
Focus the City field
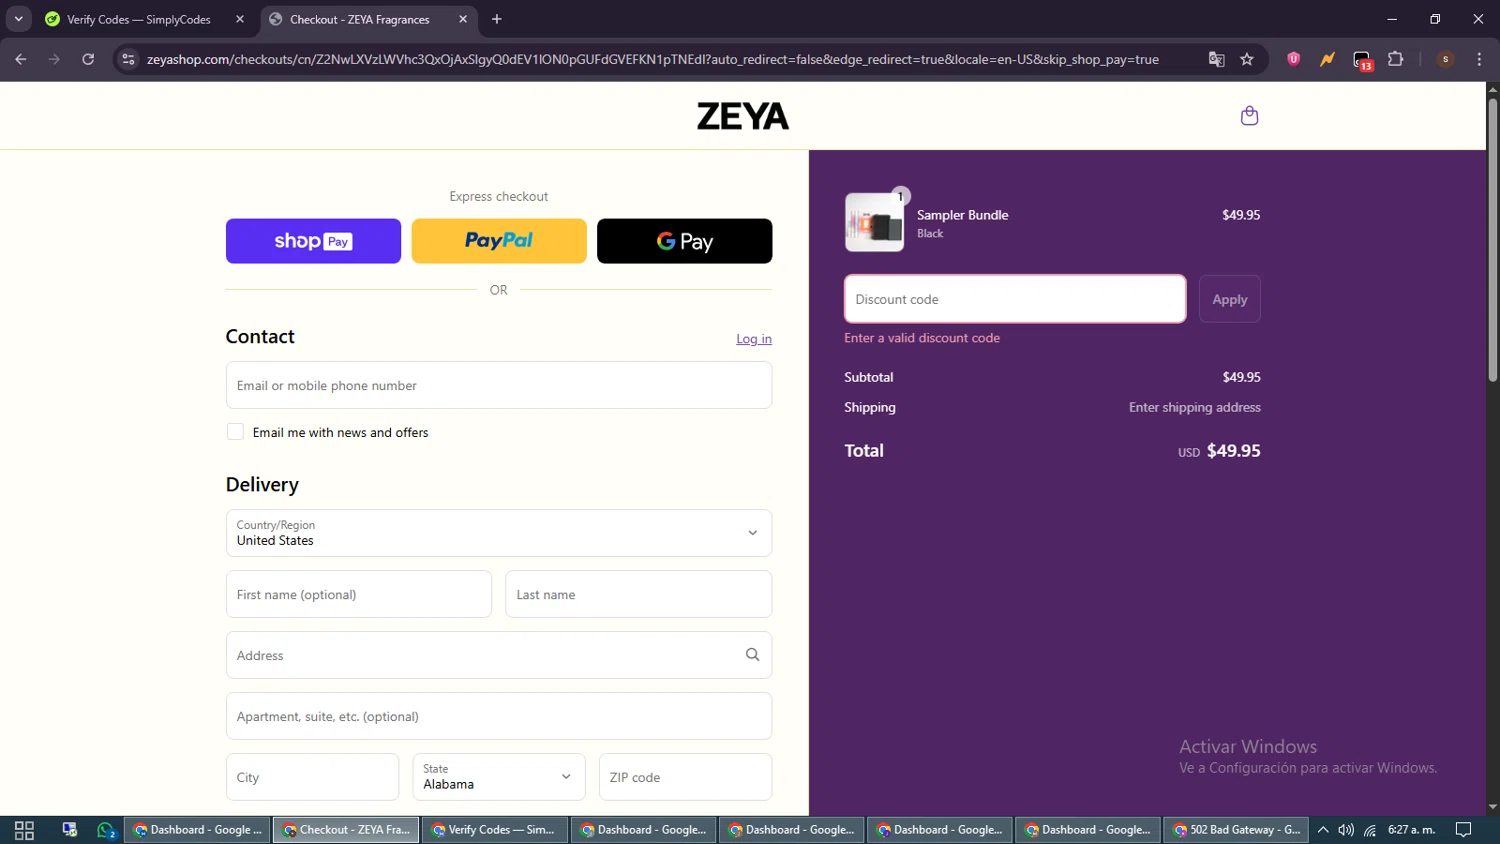pos(312,777)
